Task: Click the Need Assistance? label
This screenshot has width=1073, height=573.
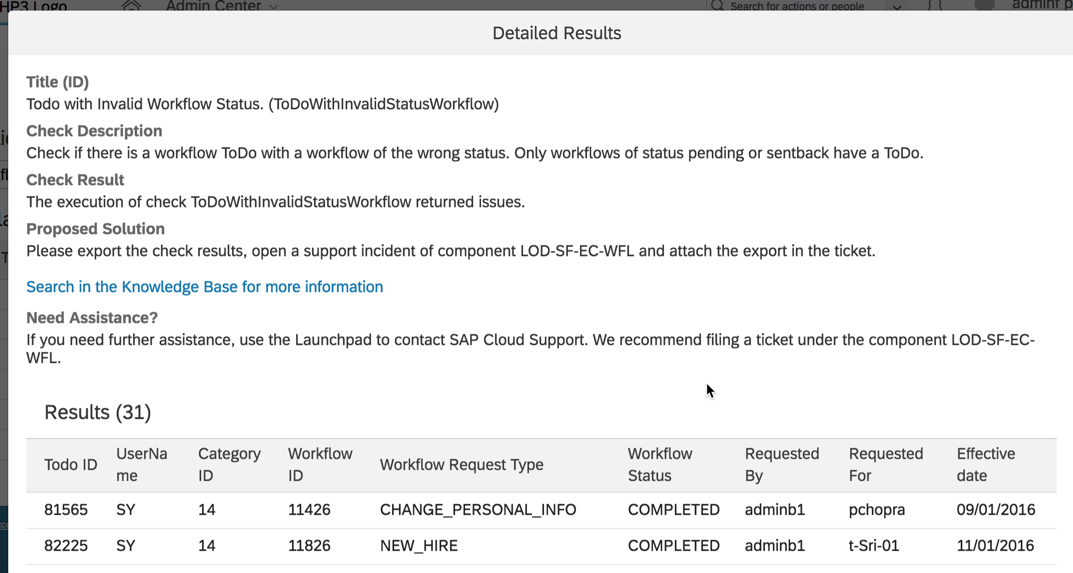Action: tap(92, 318)
